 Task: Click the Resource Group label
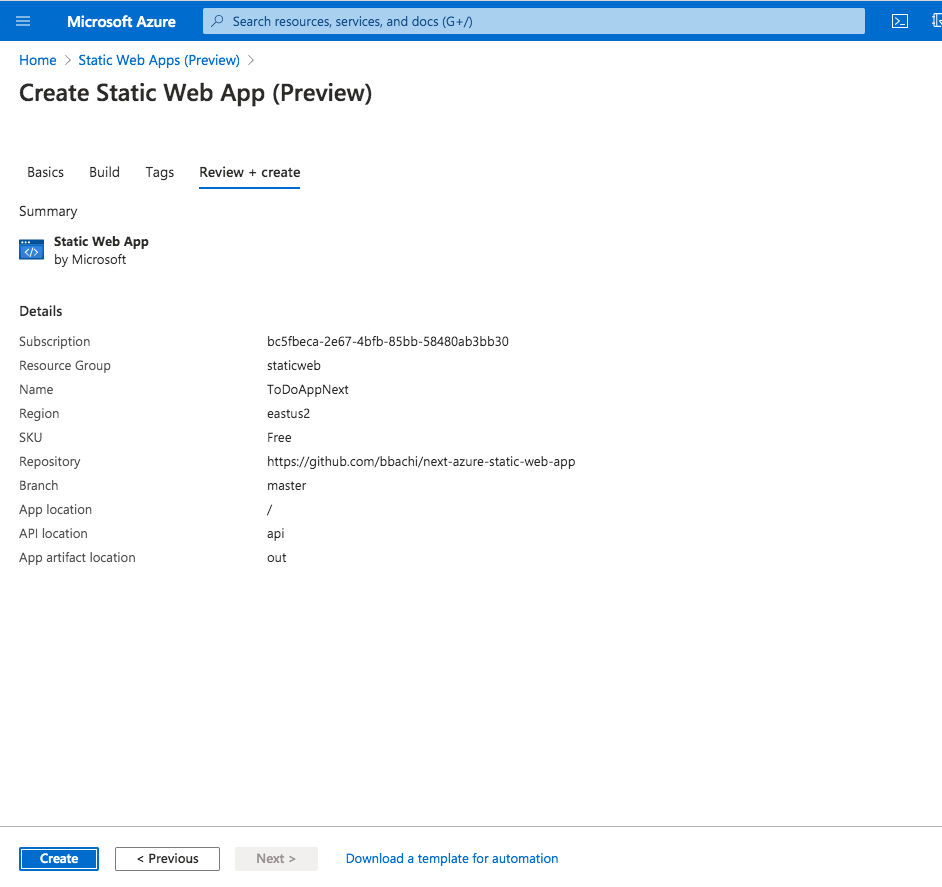[x=65, y=365]
